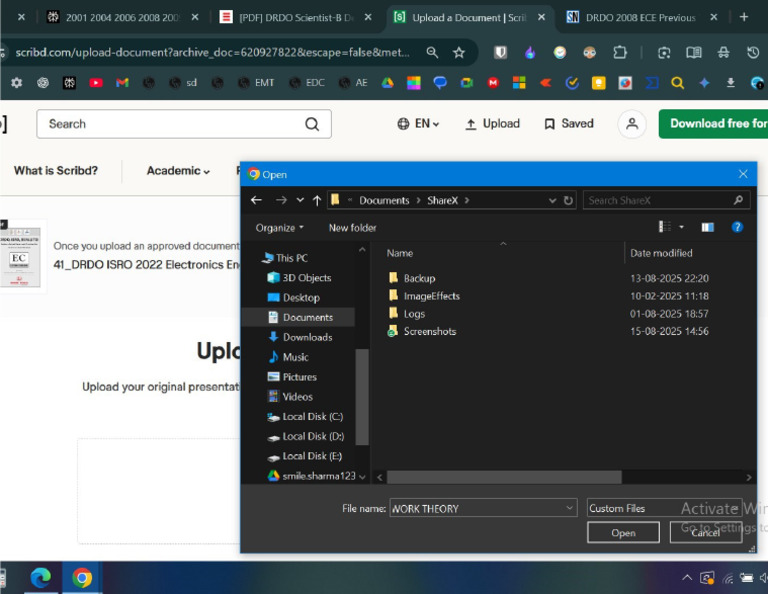Expand the EN language dropdown

point(418,124)
